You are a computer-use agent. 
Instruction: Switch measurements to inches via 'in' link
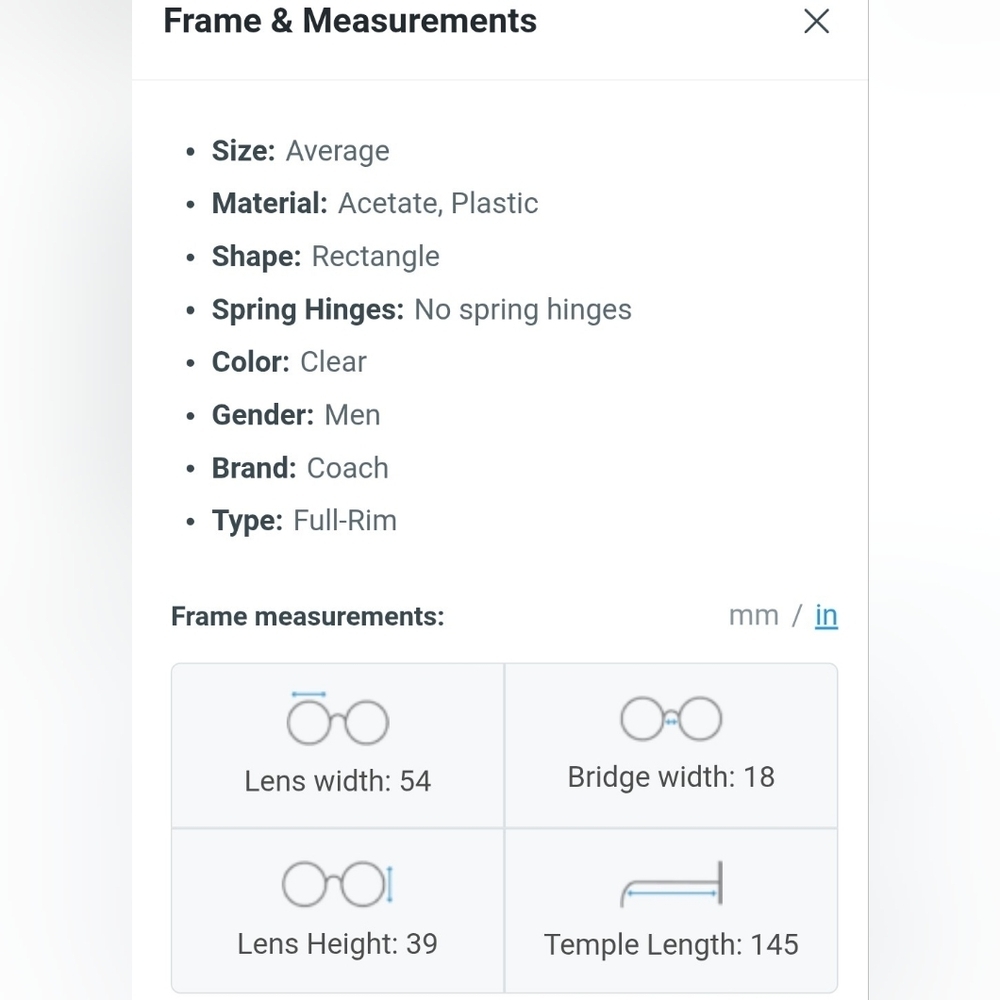[826, 615]
